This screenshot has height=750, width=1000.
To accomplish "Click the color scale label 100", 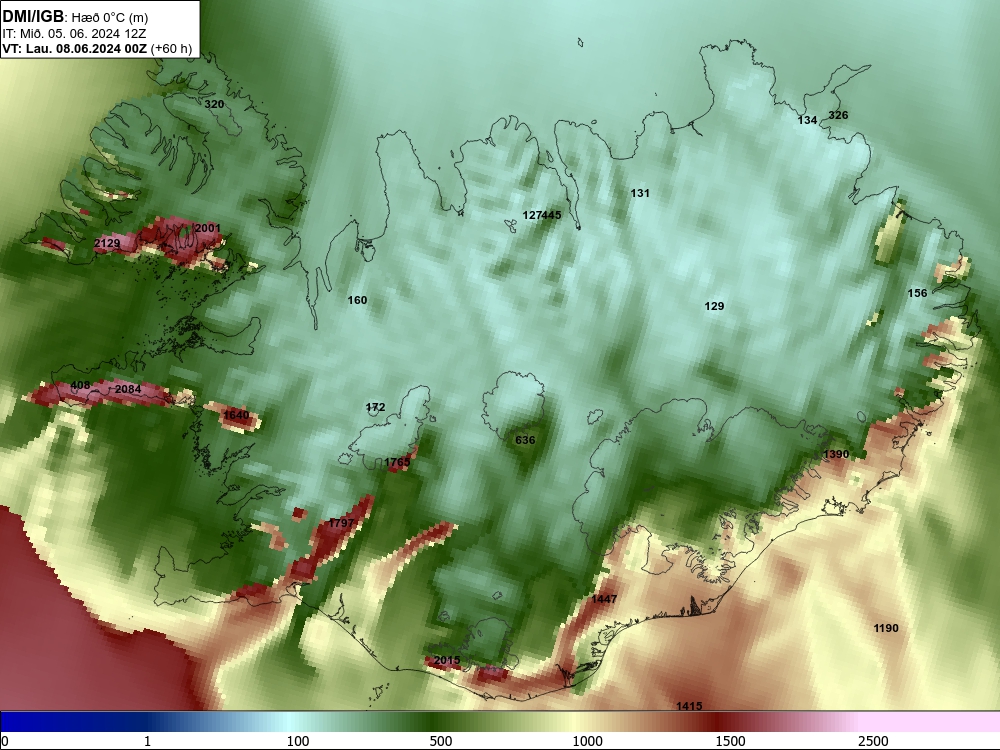I will pyautogui.click(x=298, y=741).
